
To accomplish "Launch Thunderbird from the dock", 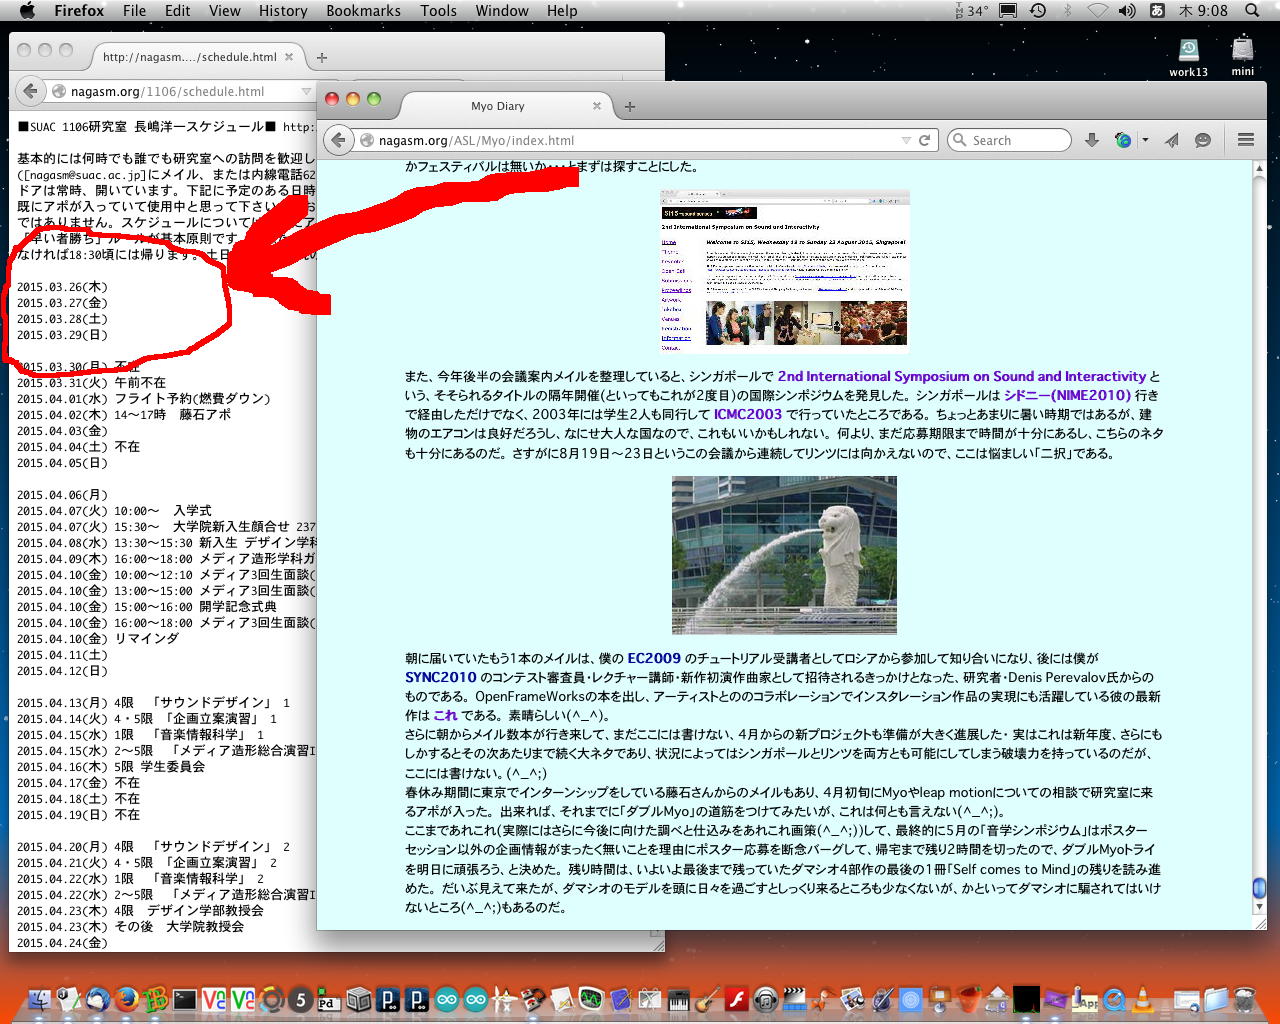I will (97, 999).
